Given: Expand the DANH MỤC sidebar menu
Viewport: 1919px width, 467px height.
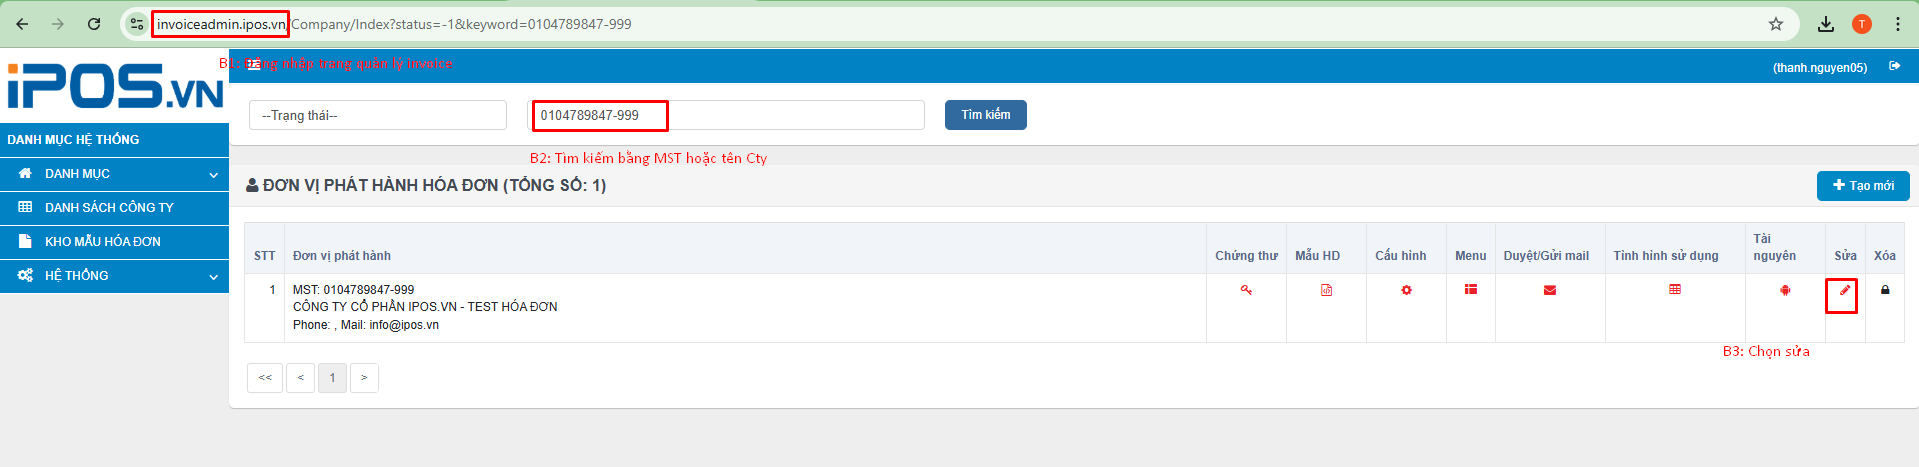Looking at the screenshot, I should point(114,174).
